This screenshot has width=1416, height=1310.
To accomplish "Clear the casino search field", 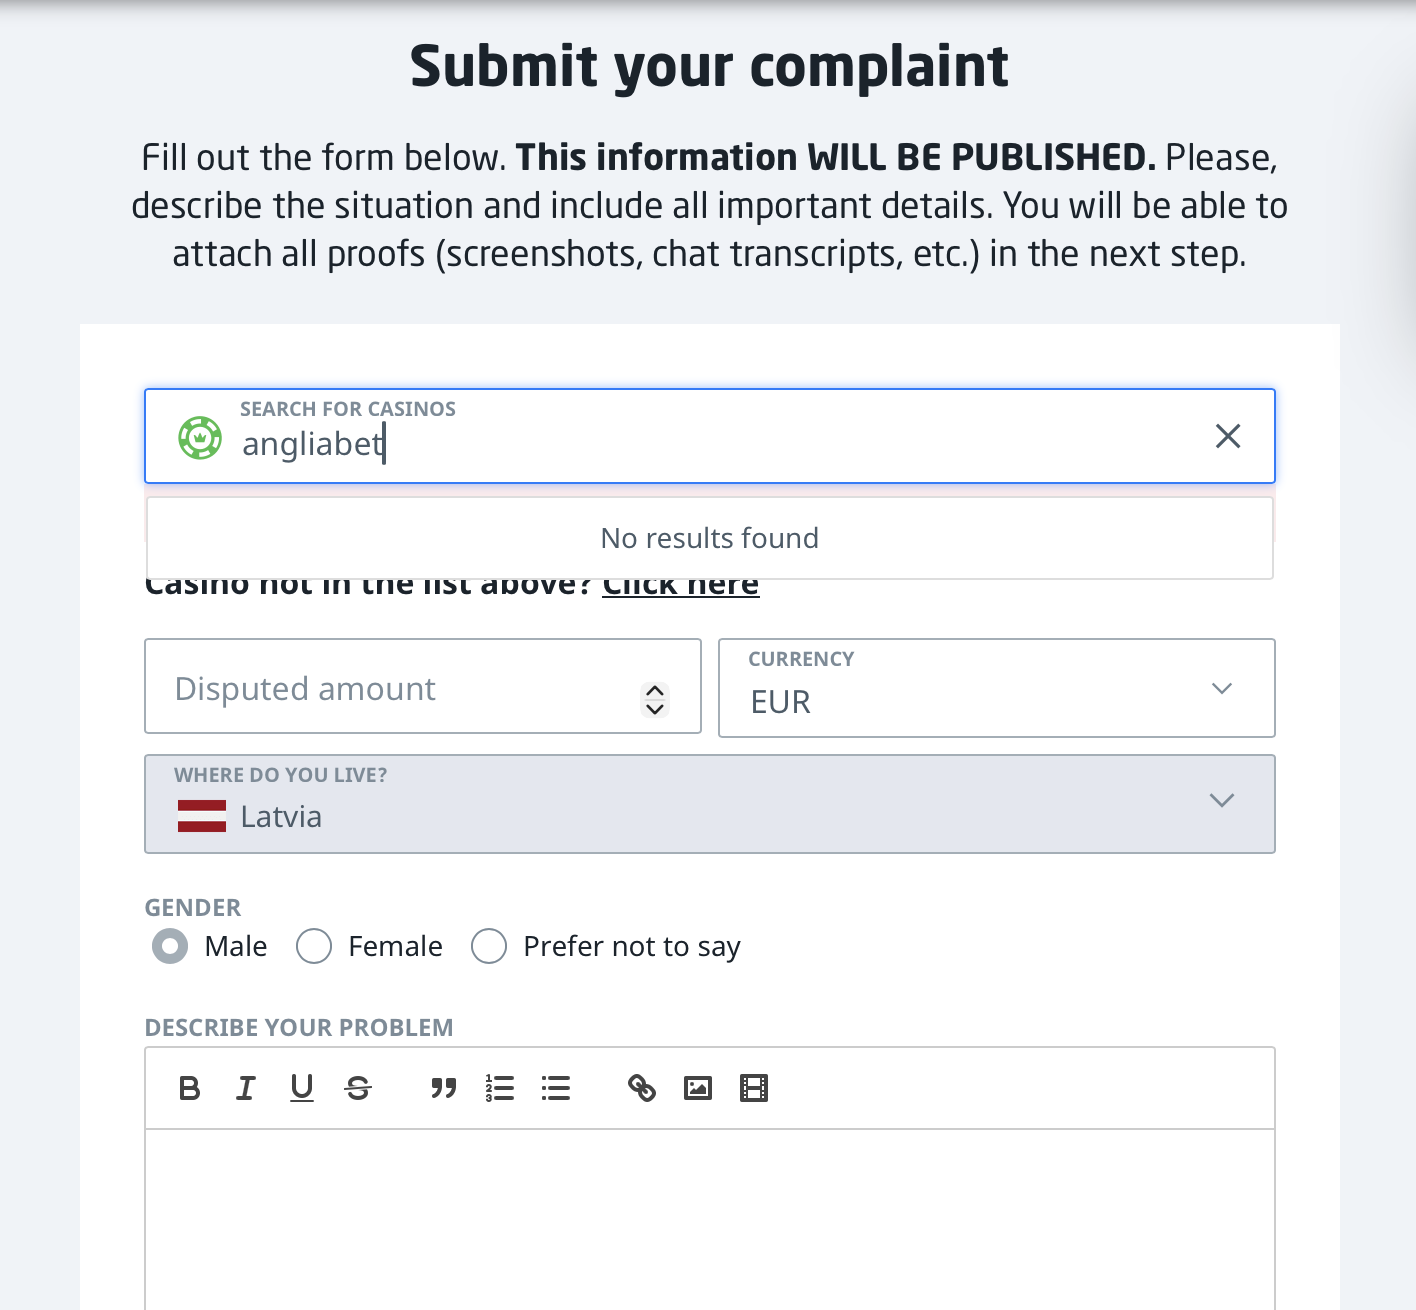I will pyautogui.click(x=1228, y=436).
